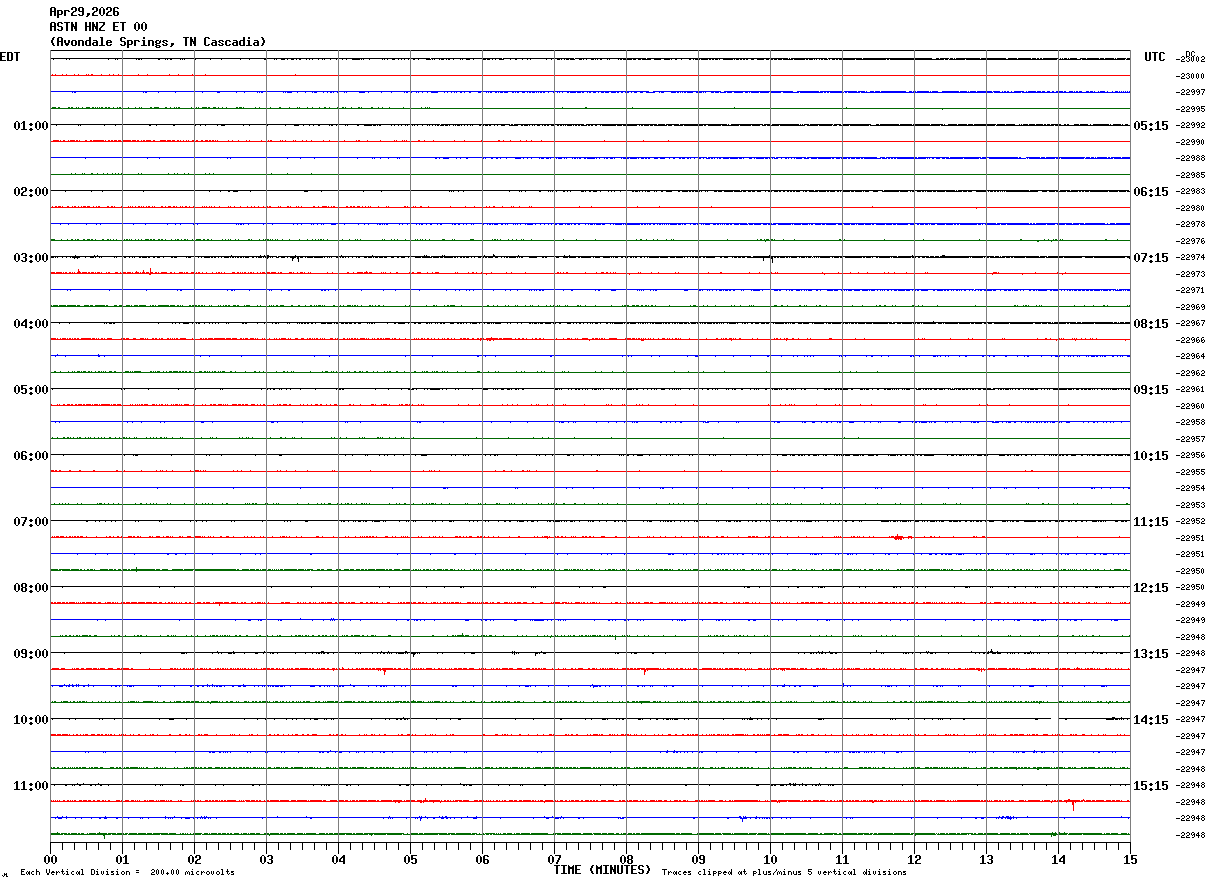The image size is (1210, 886).
Task: Click minute 07 on the time axis
Action: pyautogui.click(x=554, y=859)
